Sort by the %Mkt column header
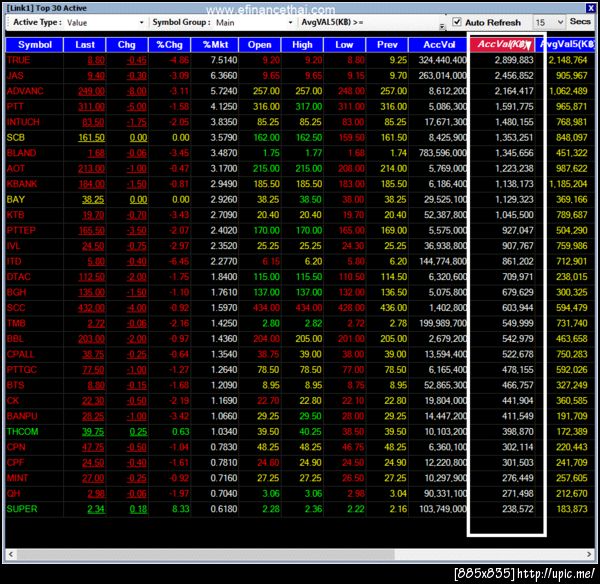 coord(215,45)
